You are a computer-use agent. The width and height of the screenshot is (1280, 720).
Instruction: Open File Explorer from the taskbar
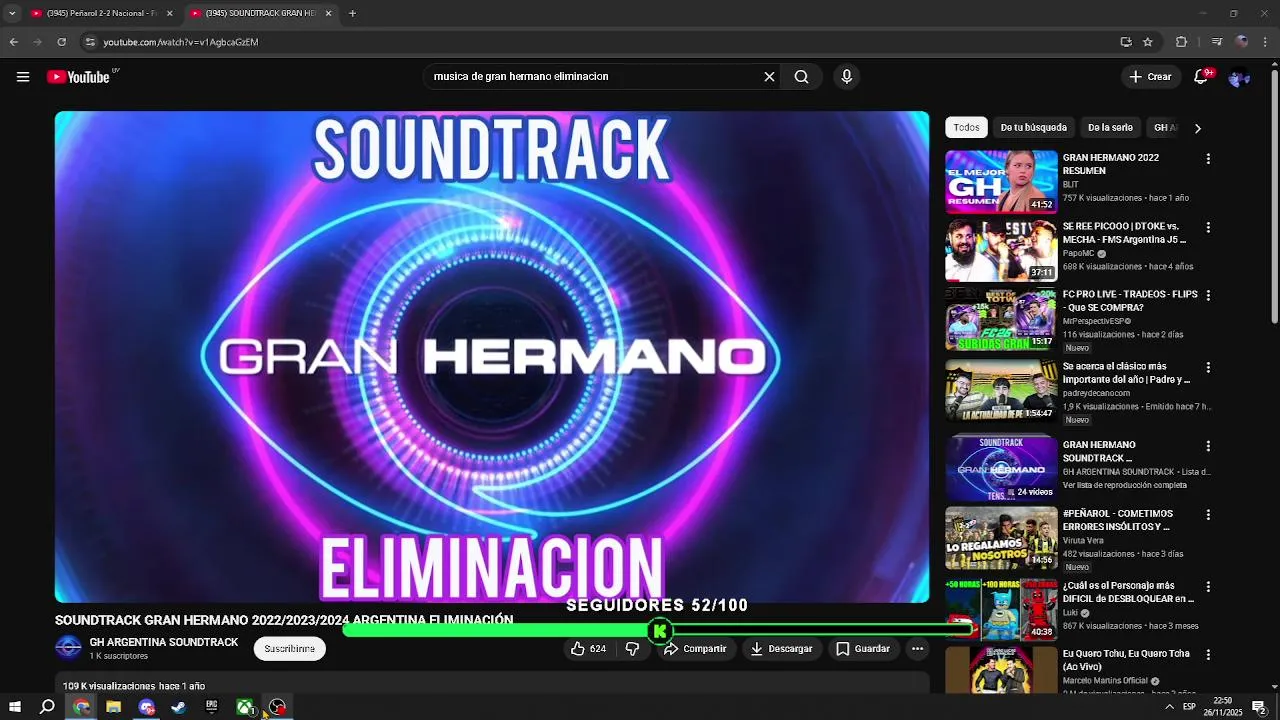coord(113,707)
